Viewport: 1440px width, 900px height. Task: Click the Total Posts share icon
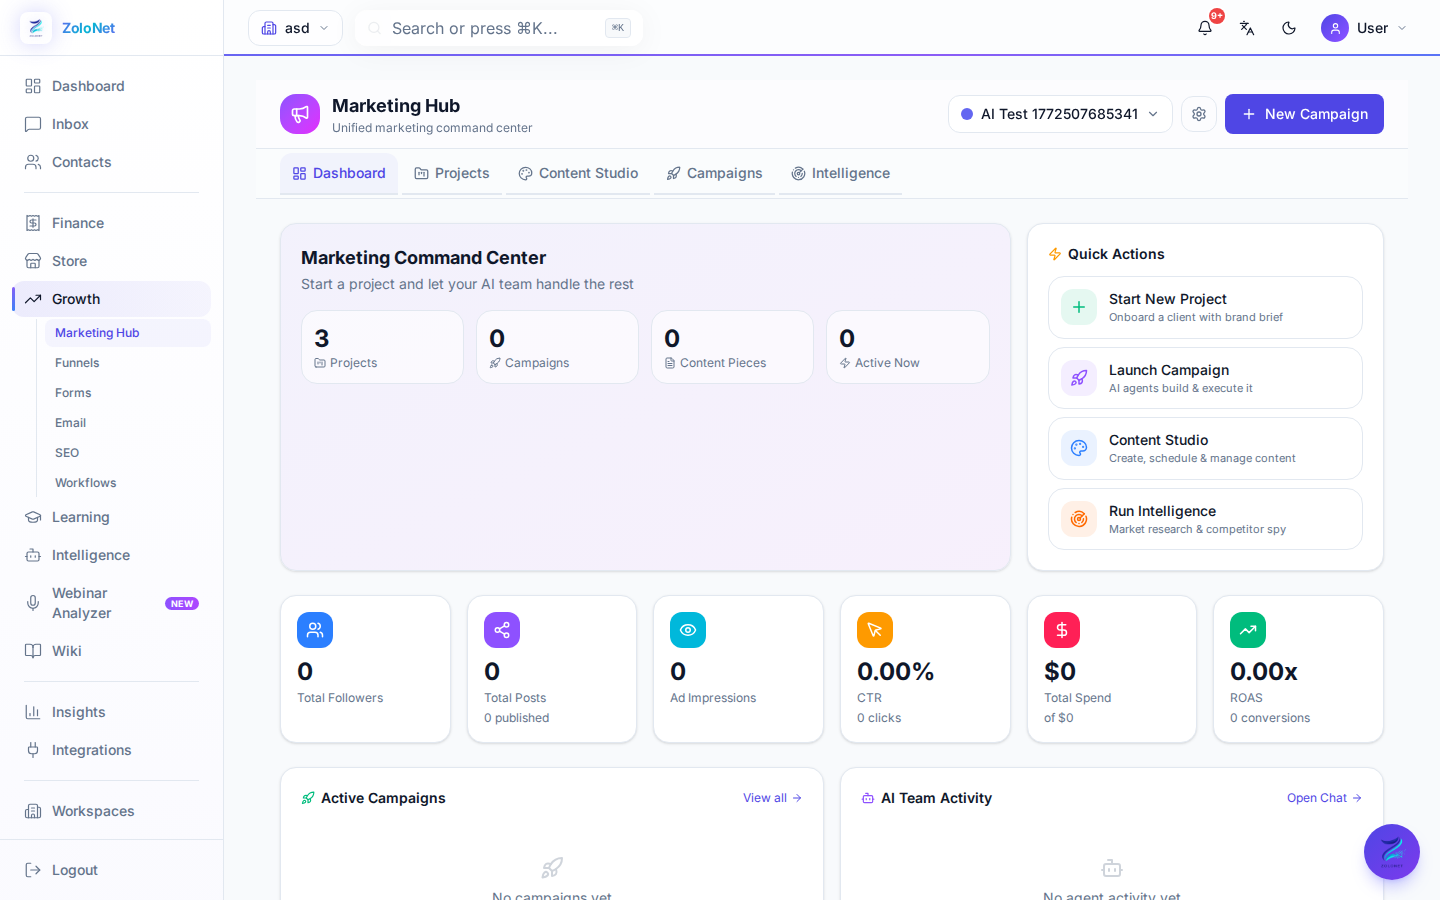[502, 630]
